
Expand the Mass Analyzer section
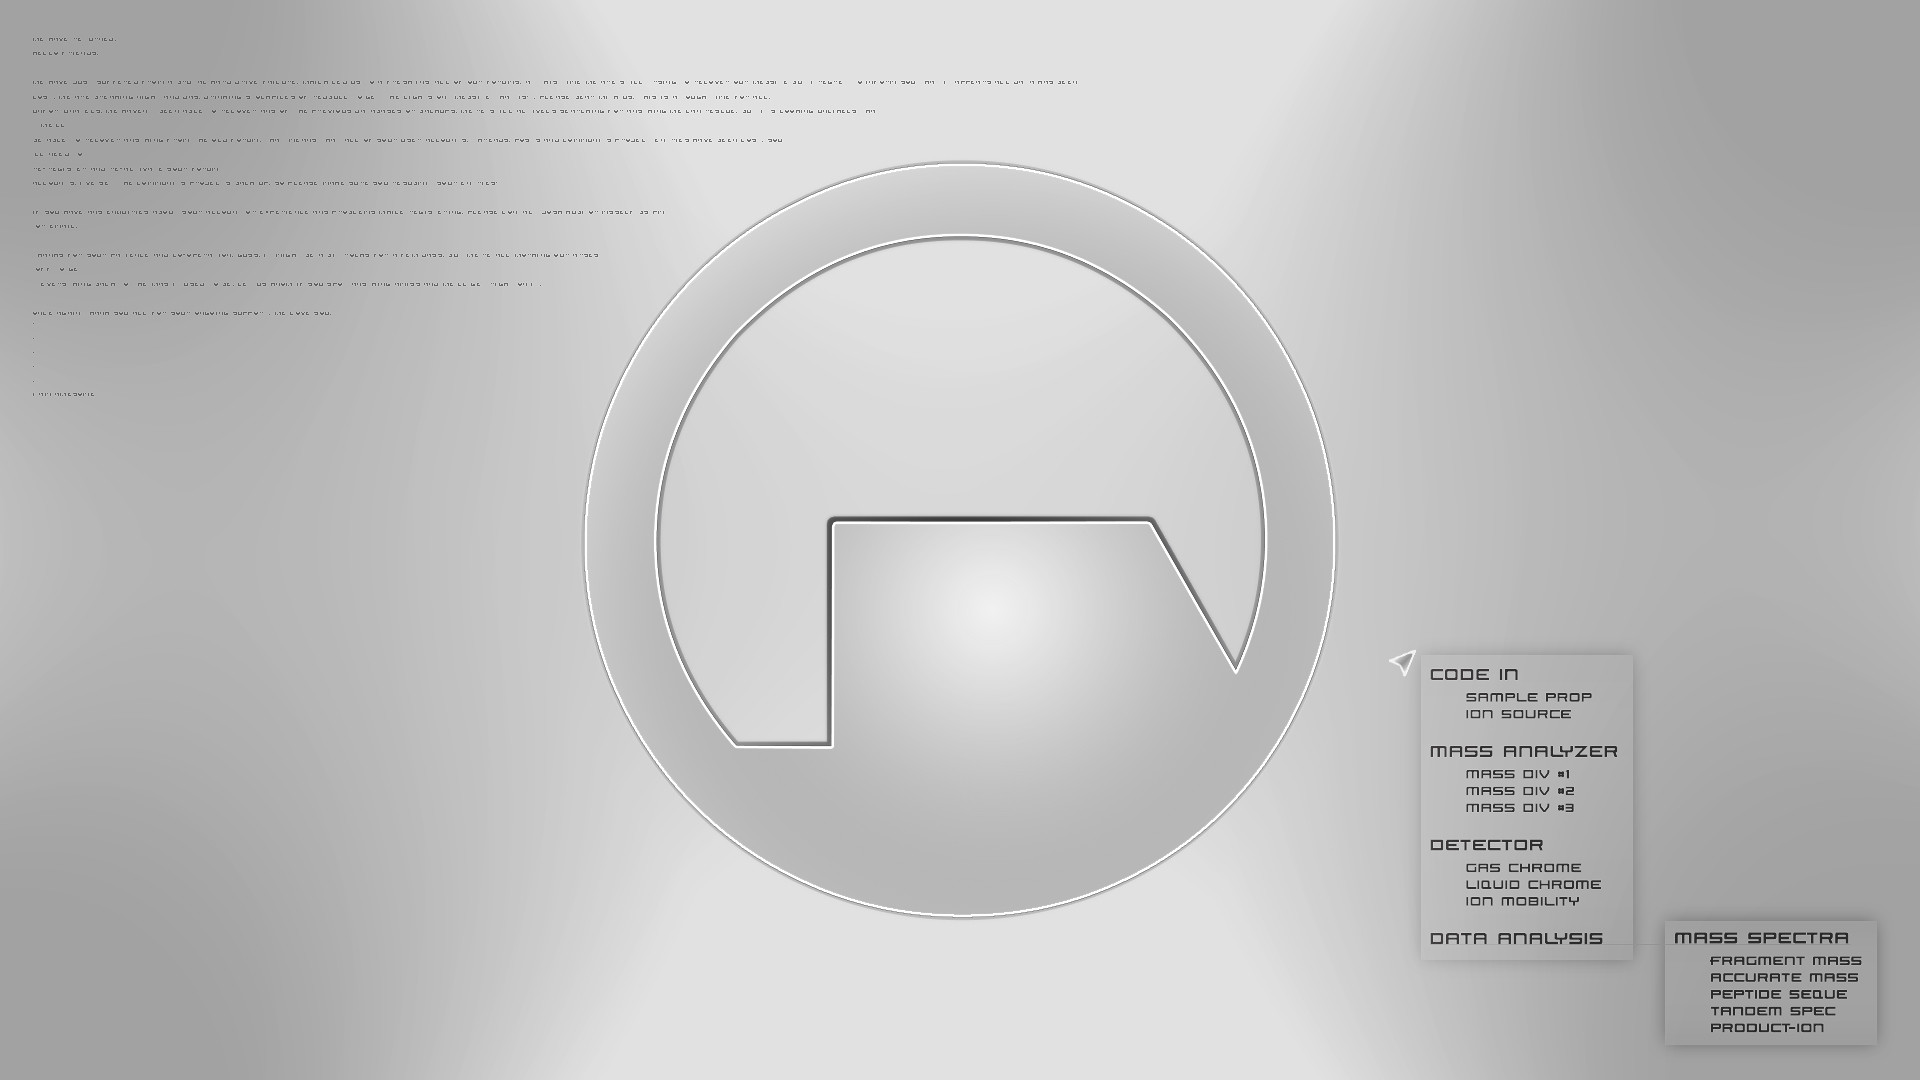[1523, 750]
